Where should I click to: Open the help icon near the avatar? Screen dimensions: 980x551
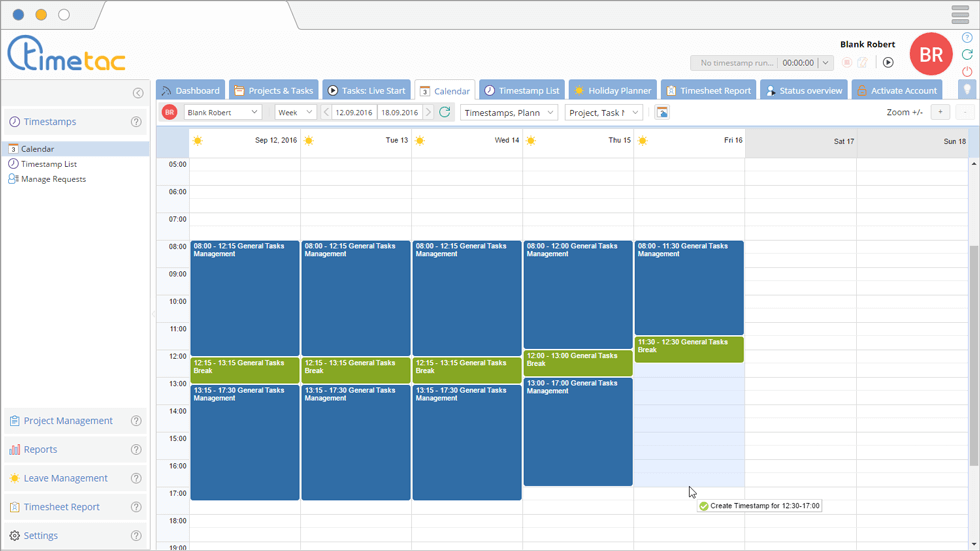pos(967,37)
